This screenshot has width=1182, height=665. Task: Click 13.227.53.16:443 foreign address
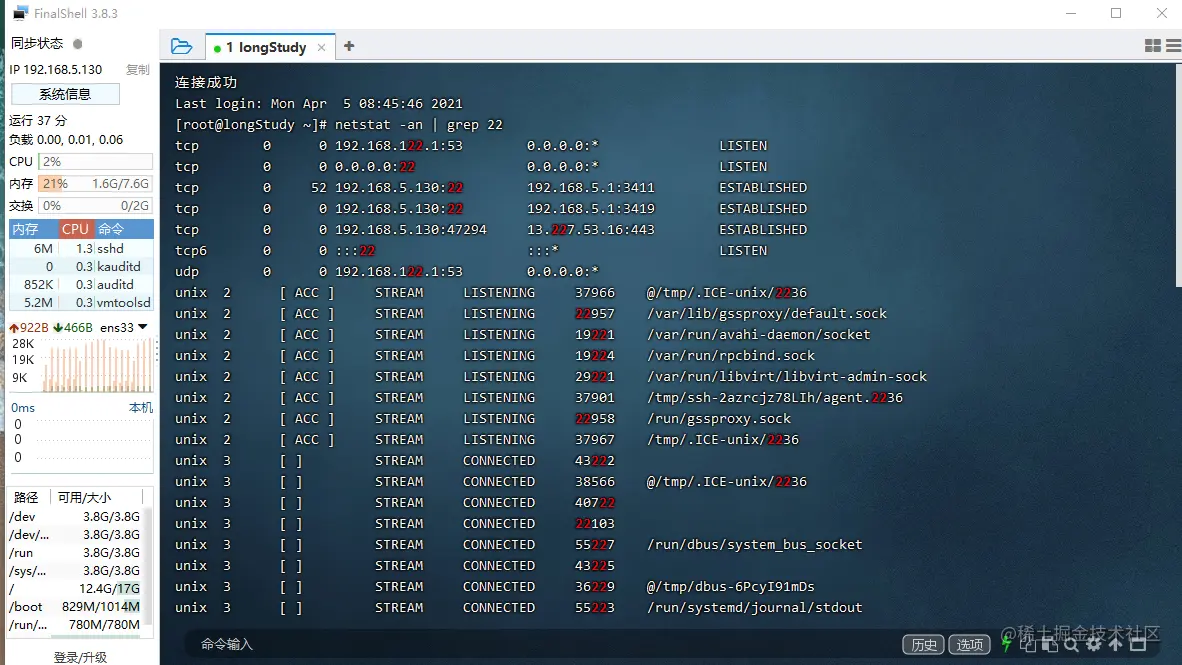tap(590, 229)
